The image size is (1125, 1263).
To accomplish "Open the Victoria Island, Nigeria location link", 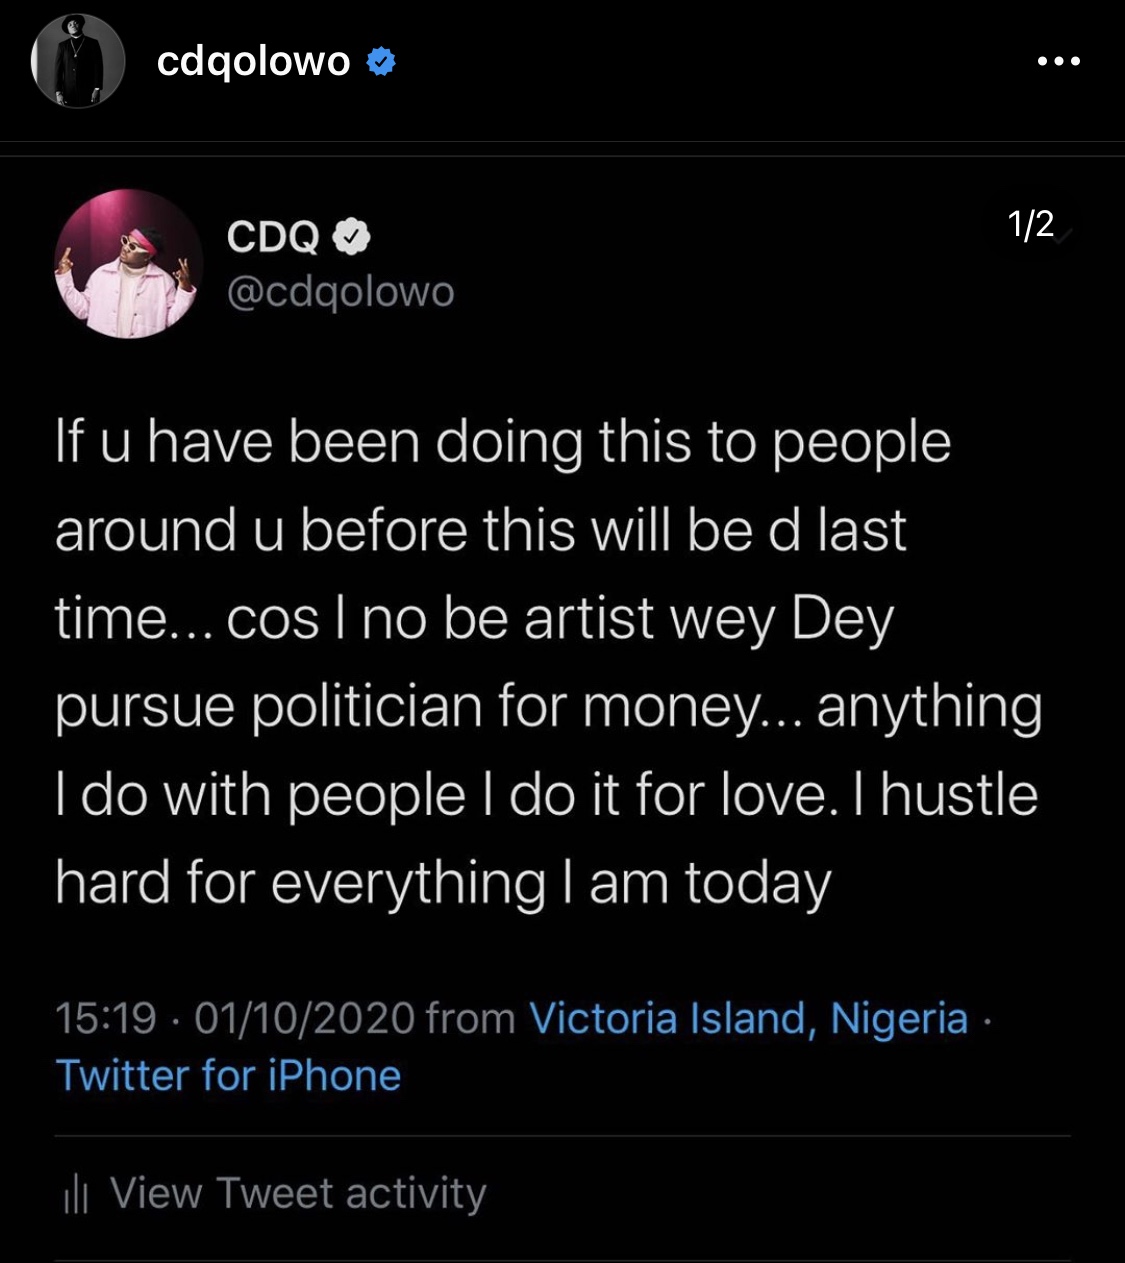I will click(749, 1019).
